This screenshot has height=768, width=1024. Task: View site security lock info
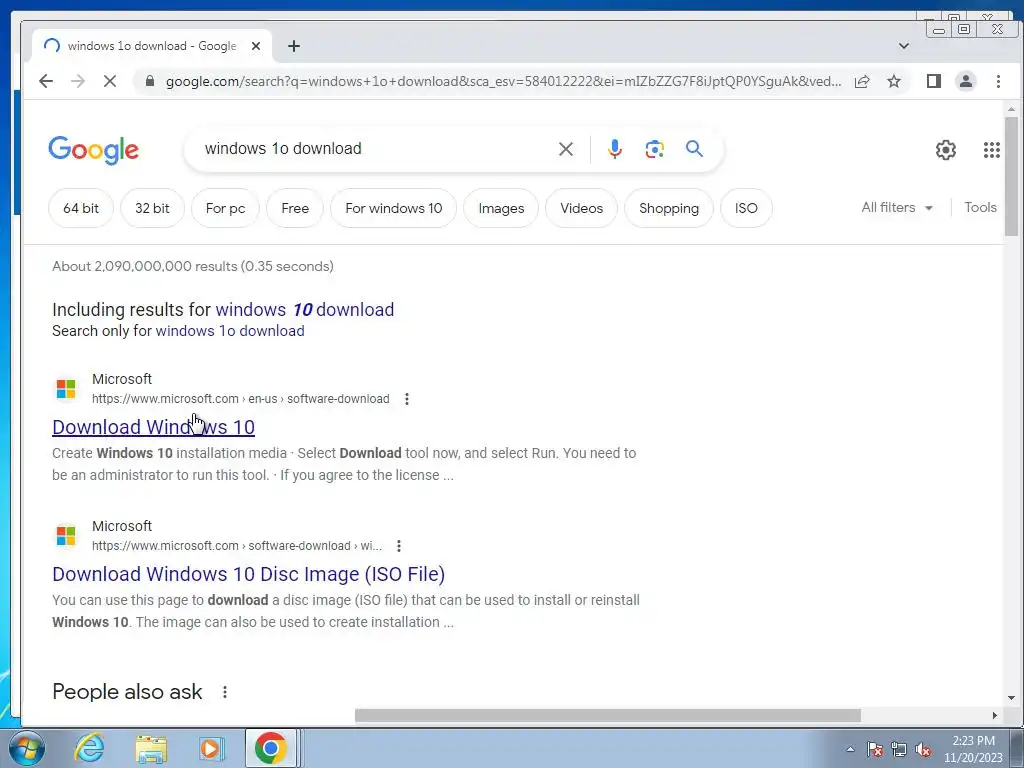[150, 81]
